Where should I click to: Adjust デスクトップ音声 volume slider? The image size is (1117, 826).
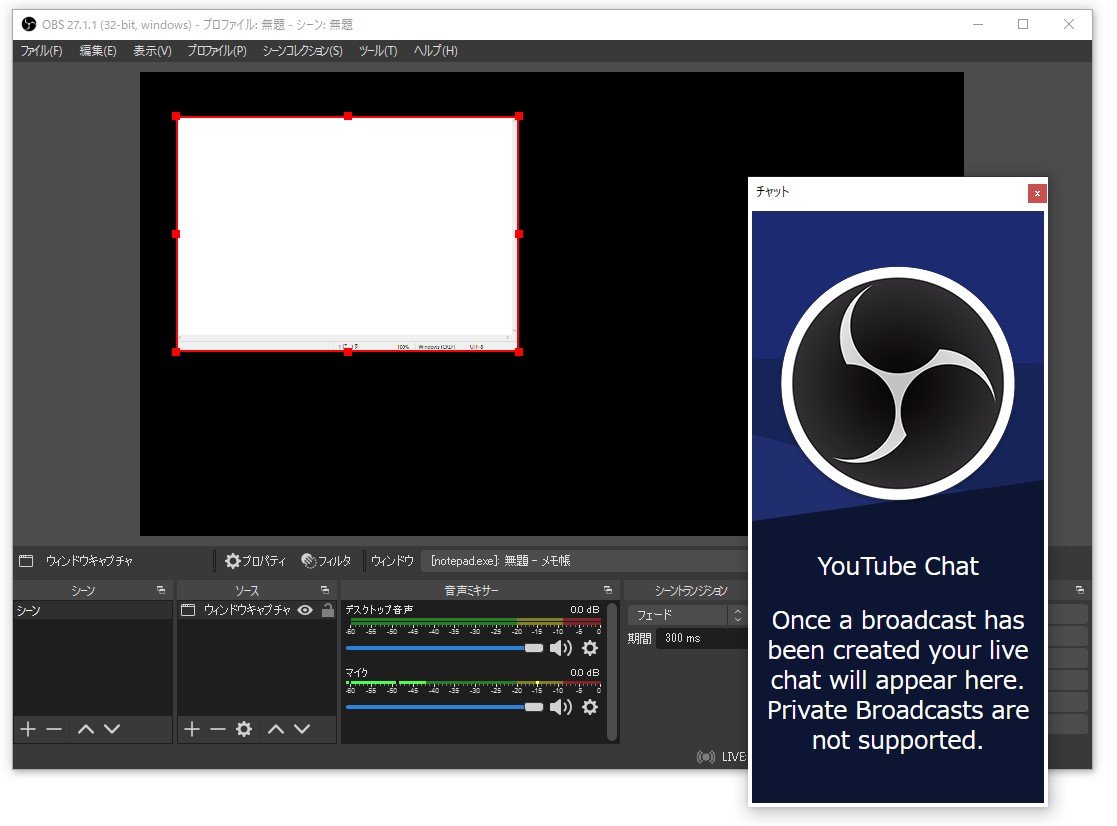point(445,648)
